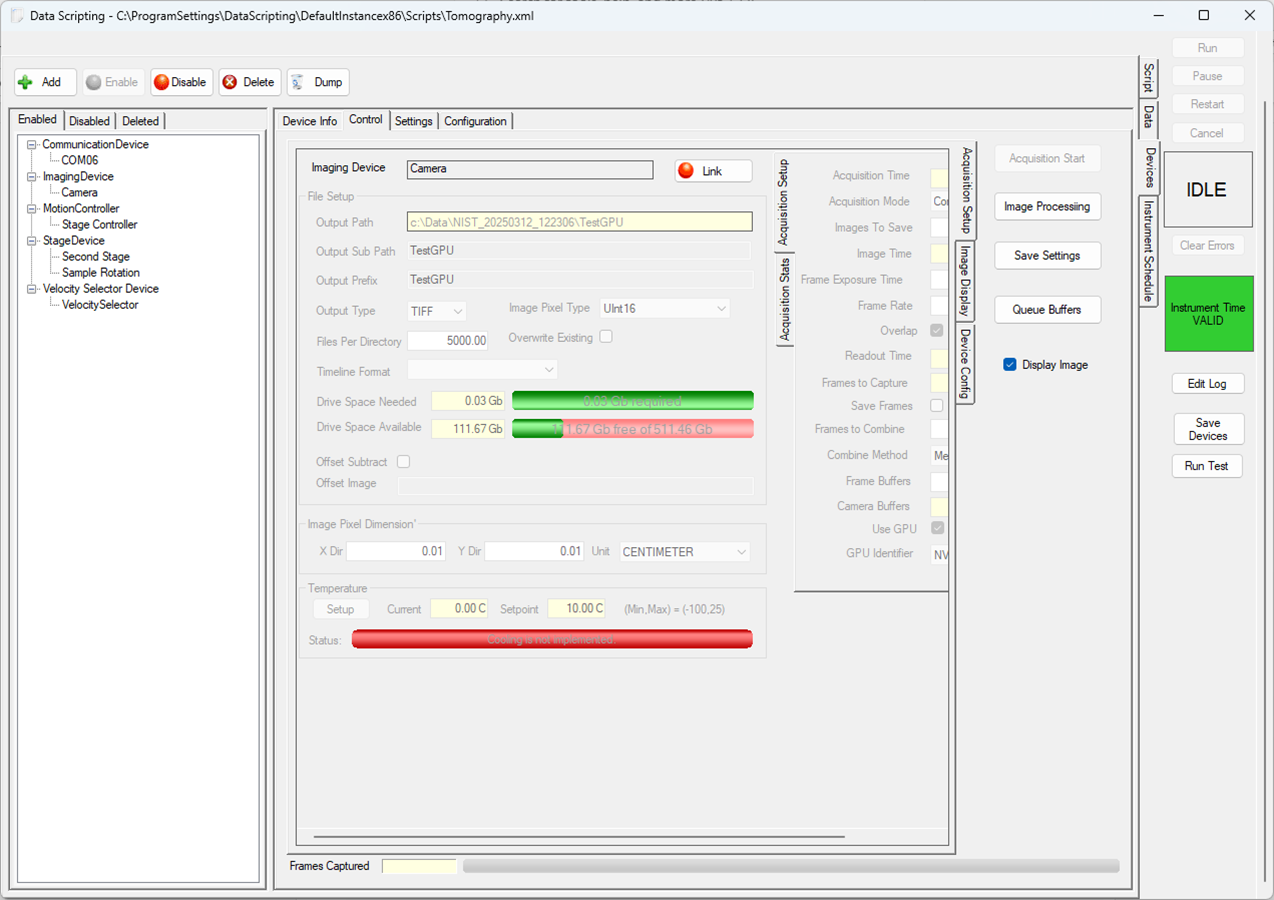Open the Image Pixel Type dropdown
This screenshot has height=900, width=1274.
click(664, 309)
